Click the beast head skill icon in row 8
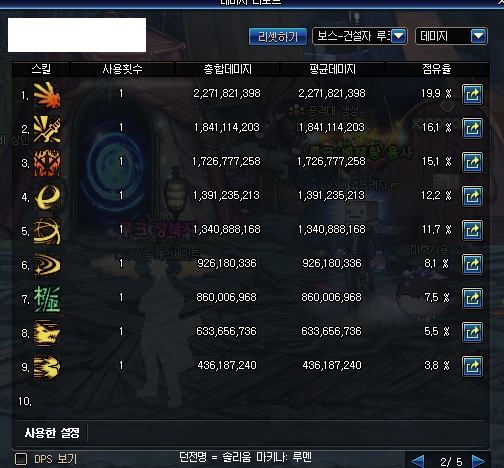Screen dimensions: 504x468 coord(47,333)
